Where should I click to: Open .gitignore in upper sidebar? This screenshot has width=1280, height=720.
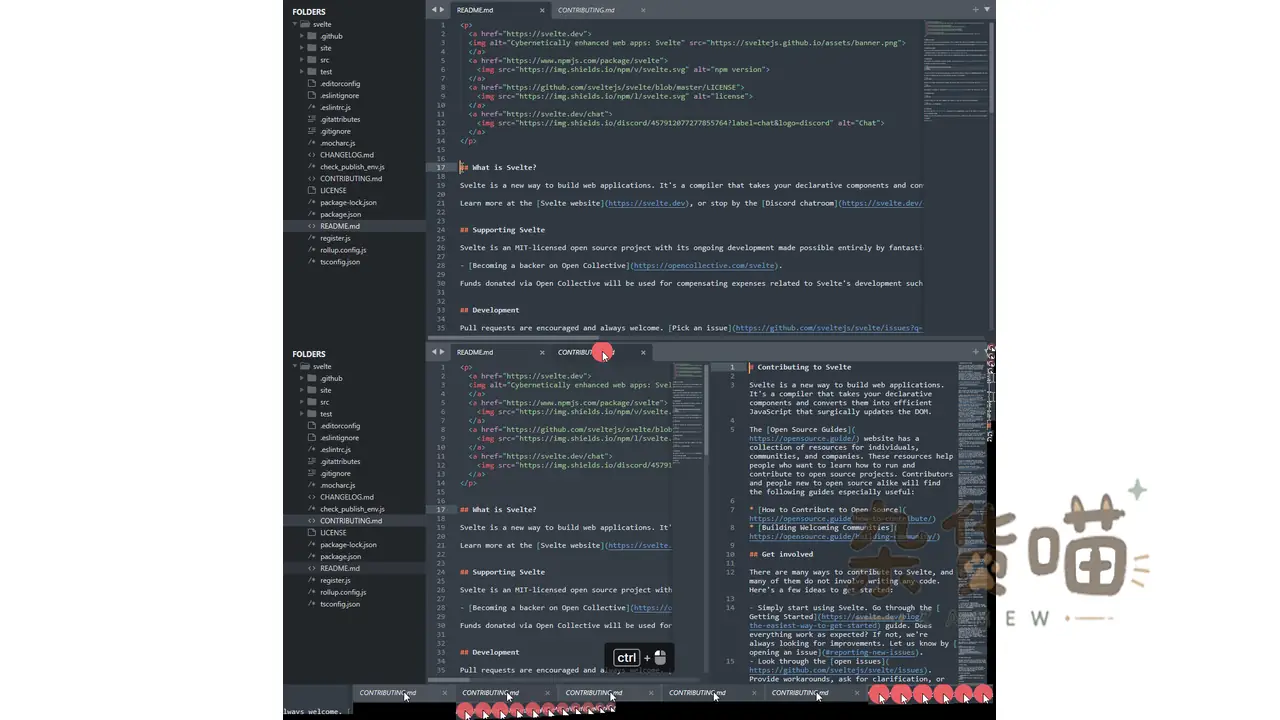pyautogui.click(x=335, y=131)
